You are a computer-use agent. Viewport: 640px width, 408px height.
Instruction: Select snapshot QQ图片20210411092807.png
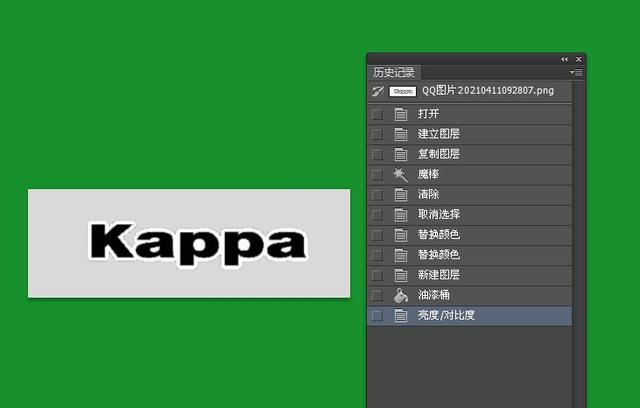coord(469,91)
